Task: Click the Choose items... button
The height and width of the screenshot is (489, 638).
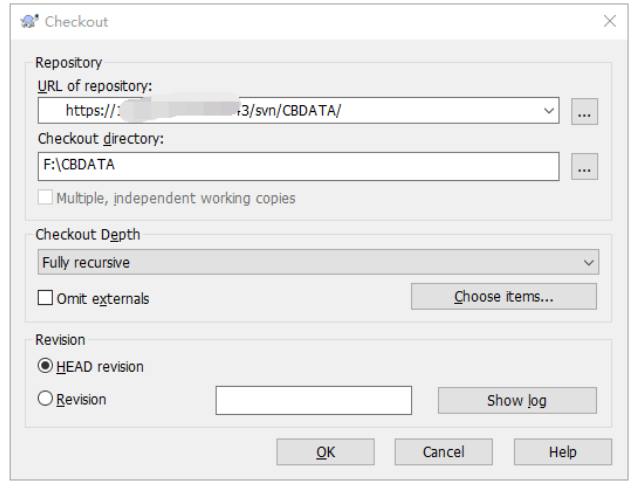Action: (504, 297)
